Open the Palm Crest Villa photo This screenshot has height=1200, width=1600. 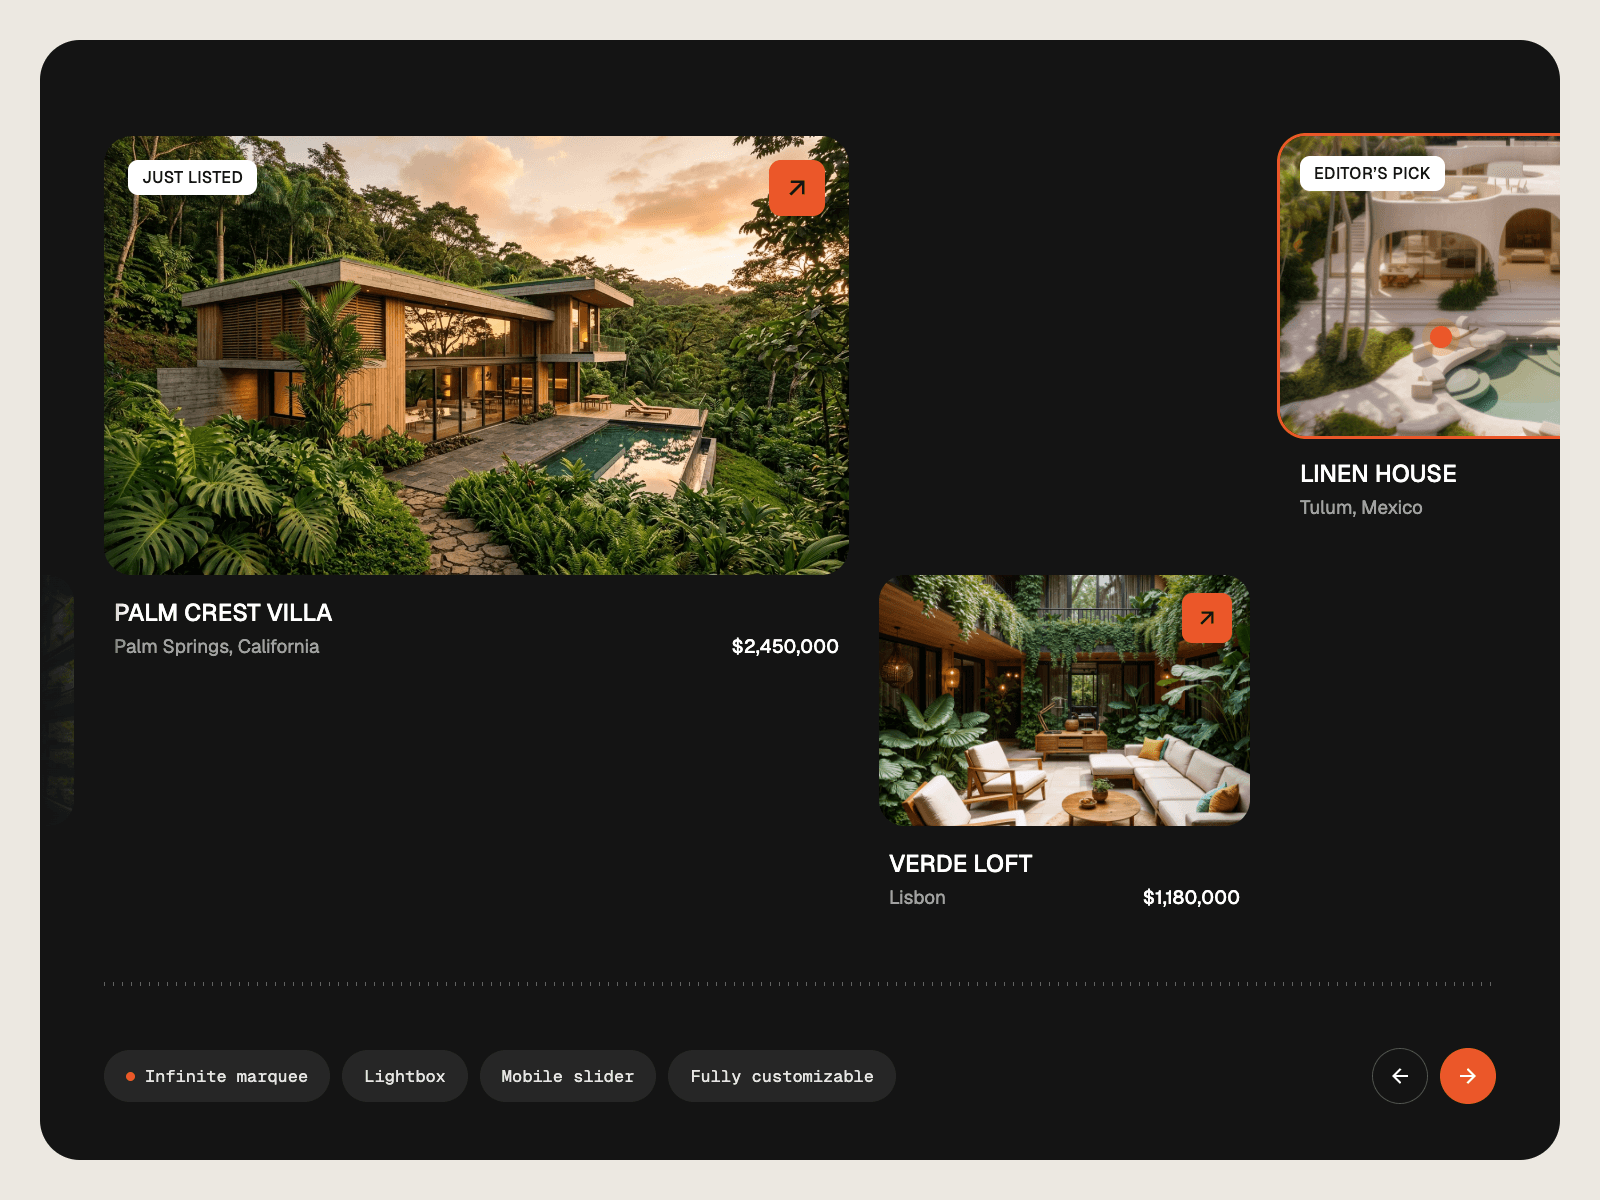476,355
